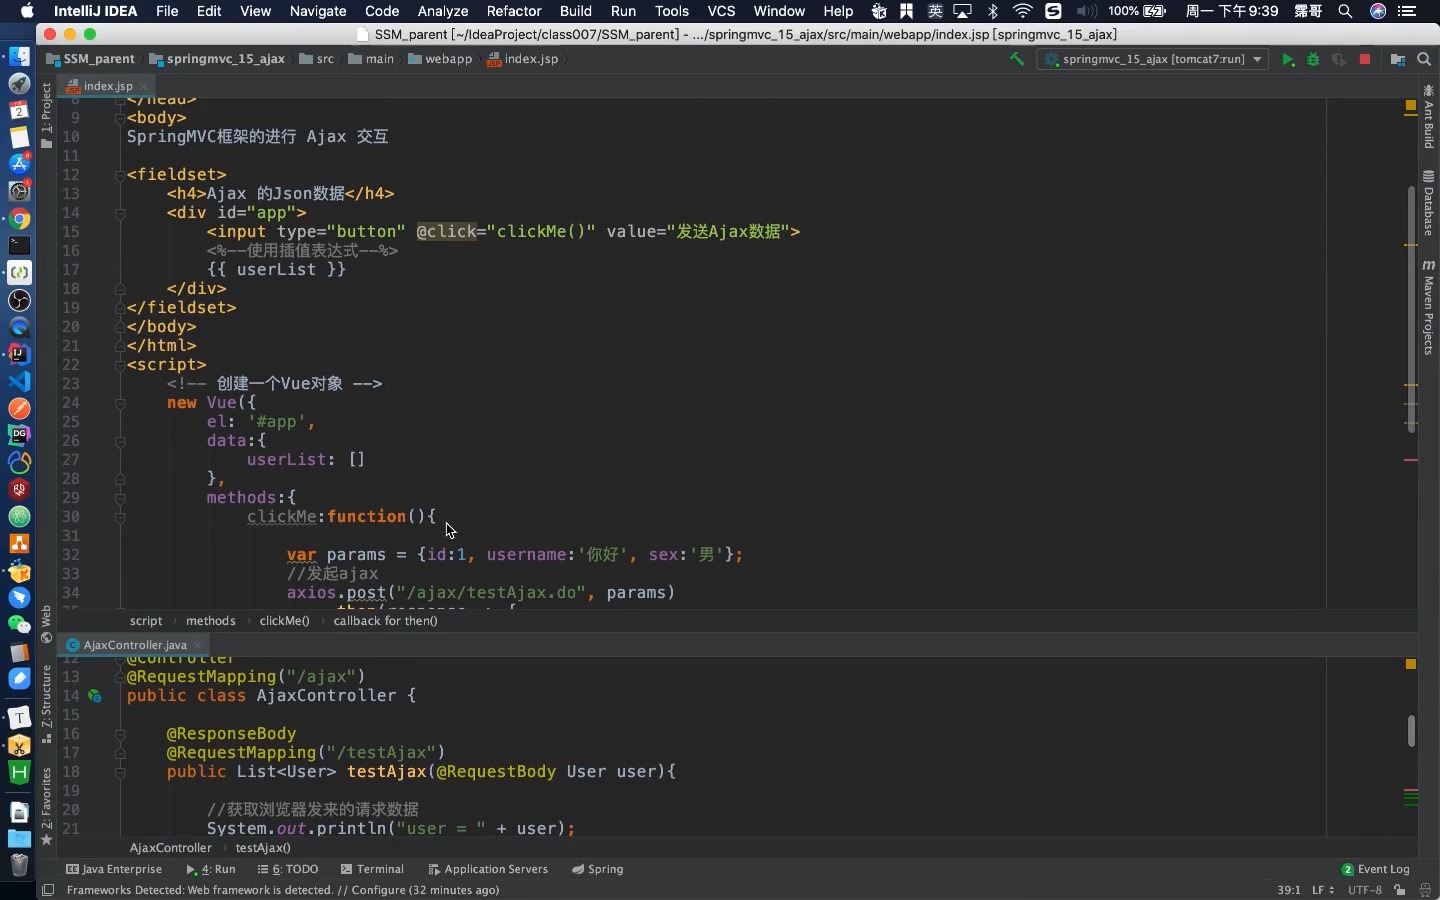Toggle the Maven Projects side panel
This screenshot has width=1440, height=900.
tap(1428, 308)
